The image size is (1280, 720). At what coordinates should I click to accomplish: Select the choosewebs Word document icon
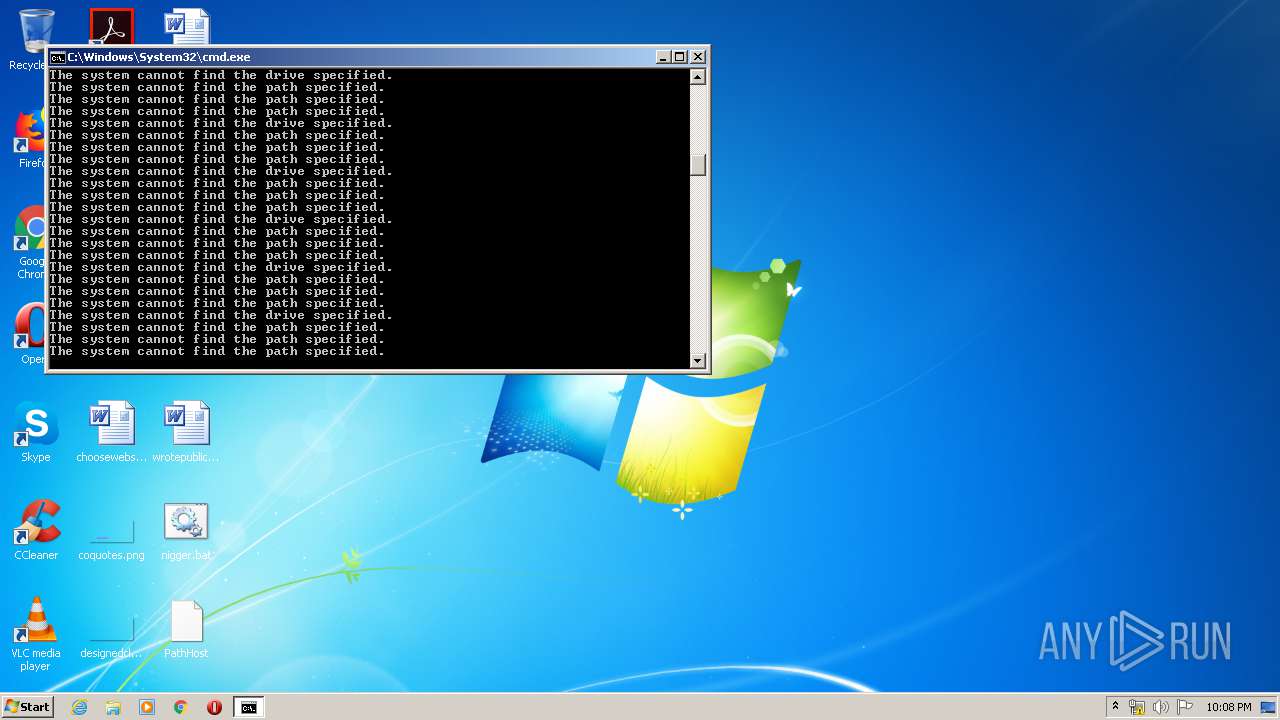[111, 432]
